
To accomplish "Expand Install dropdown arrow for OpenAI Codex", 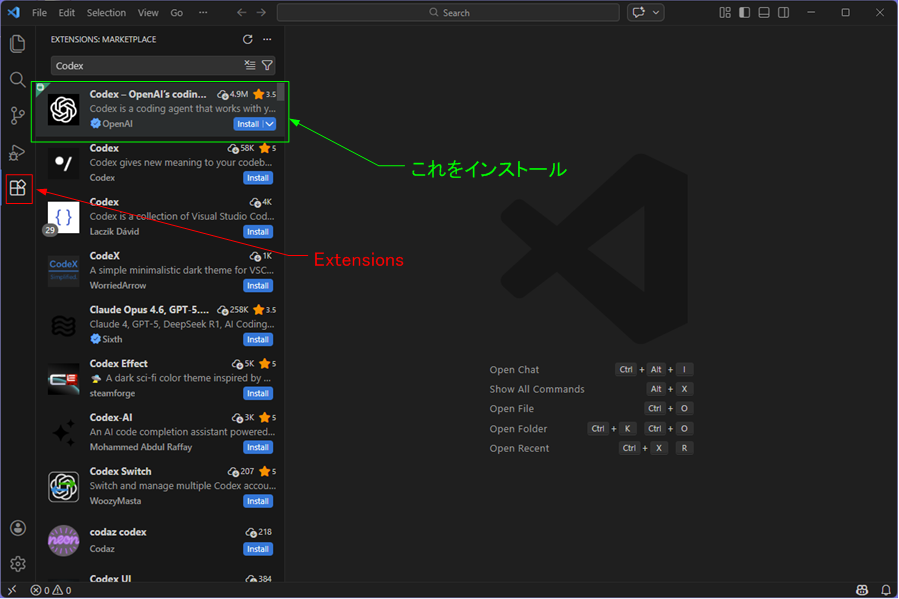I will pos(270,124).
